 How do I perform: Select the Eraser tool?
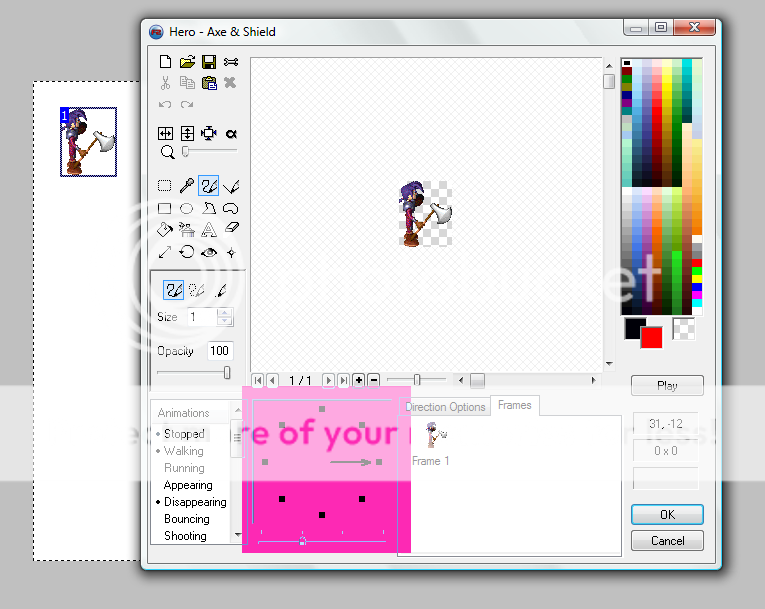click(x=231, y=229)
